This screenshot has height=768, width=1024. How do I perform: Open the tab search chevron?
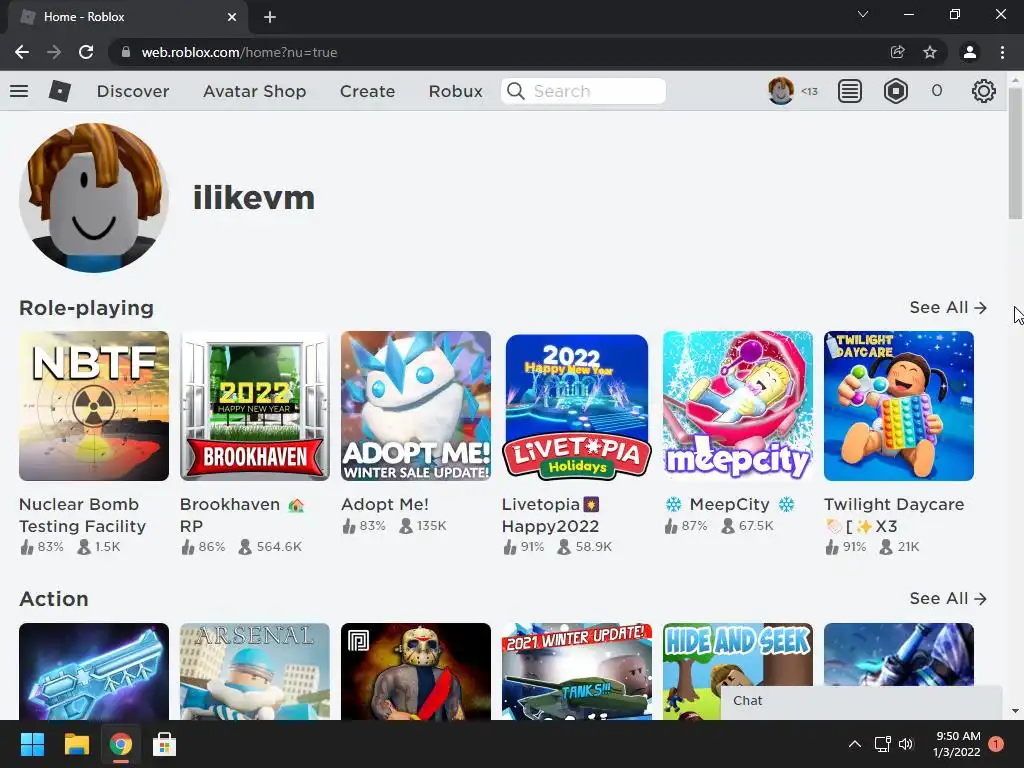coord(863,14)
